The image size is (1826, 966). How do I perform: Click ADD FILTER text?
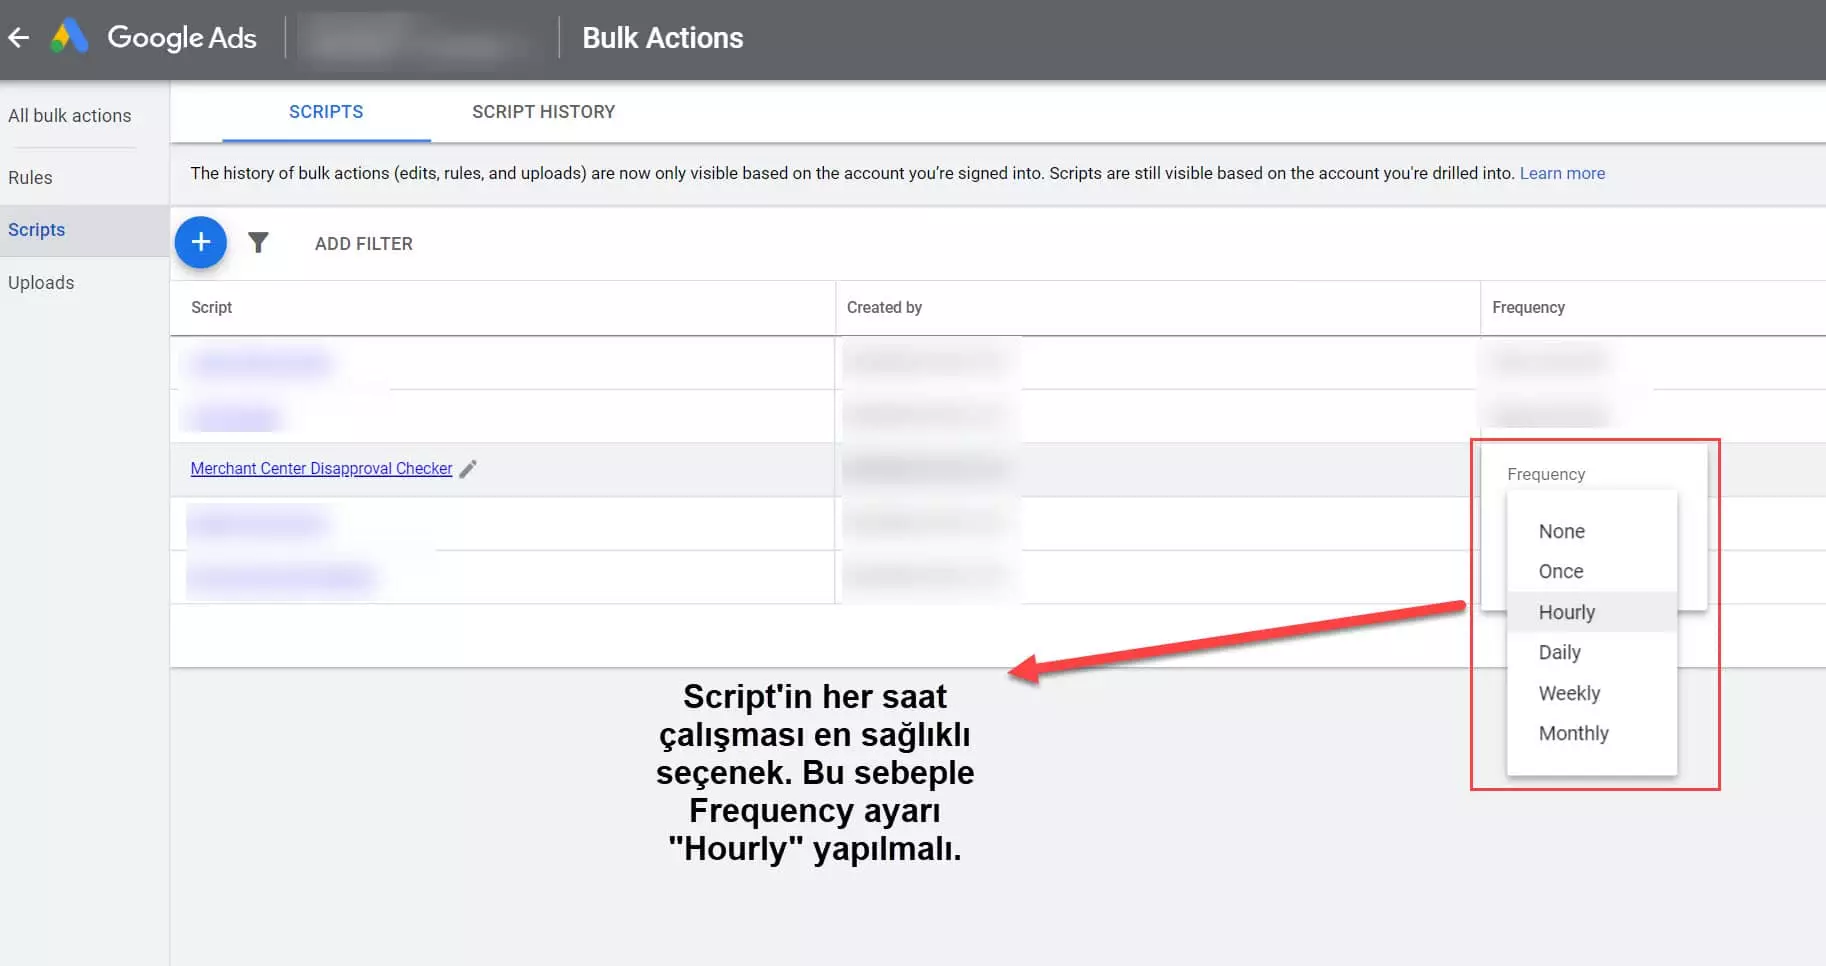[364, 244]
